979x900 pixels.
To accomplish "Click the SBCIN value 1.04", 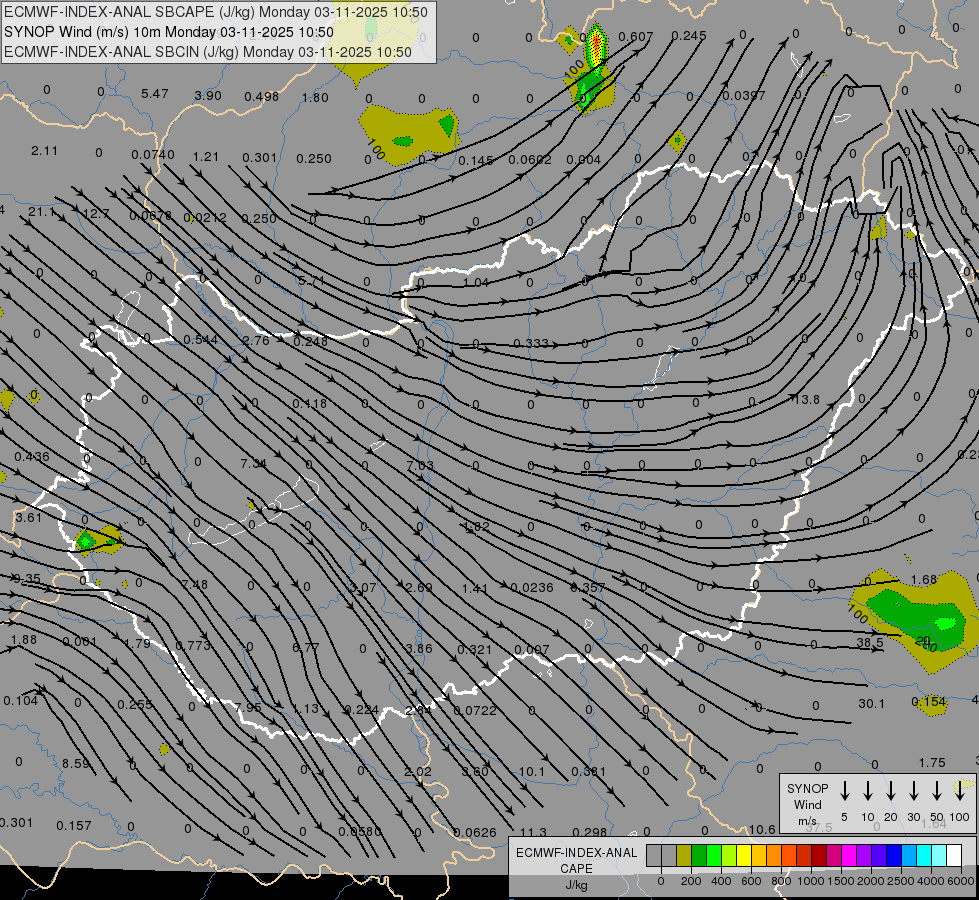I will coord(476,282).
